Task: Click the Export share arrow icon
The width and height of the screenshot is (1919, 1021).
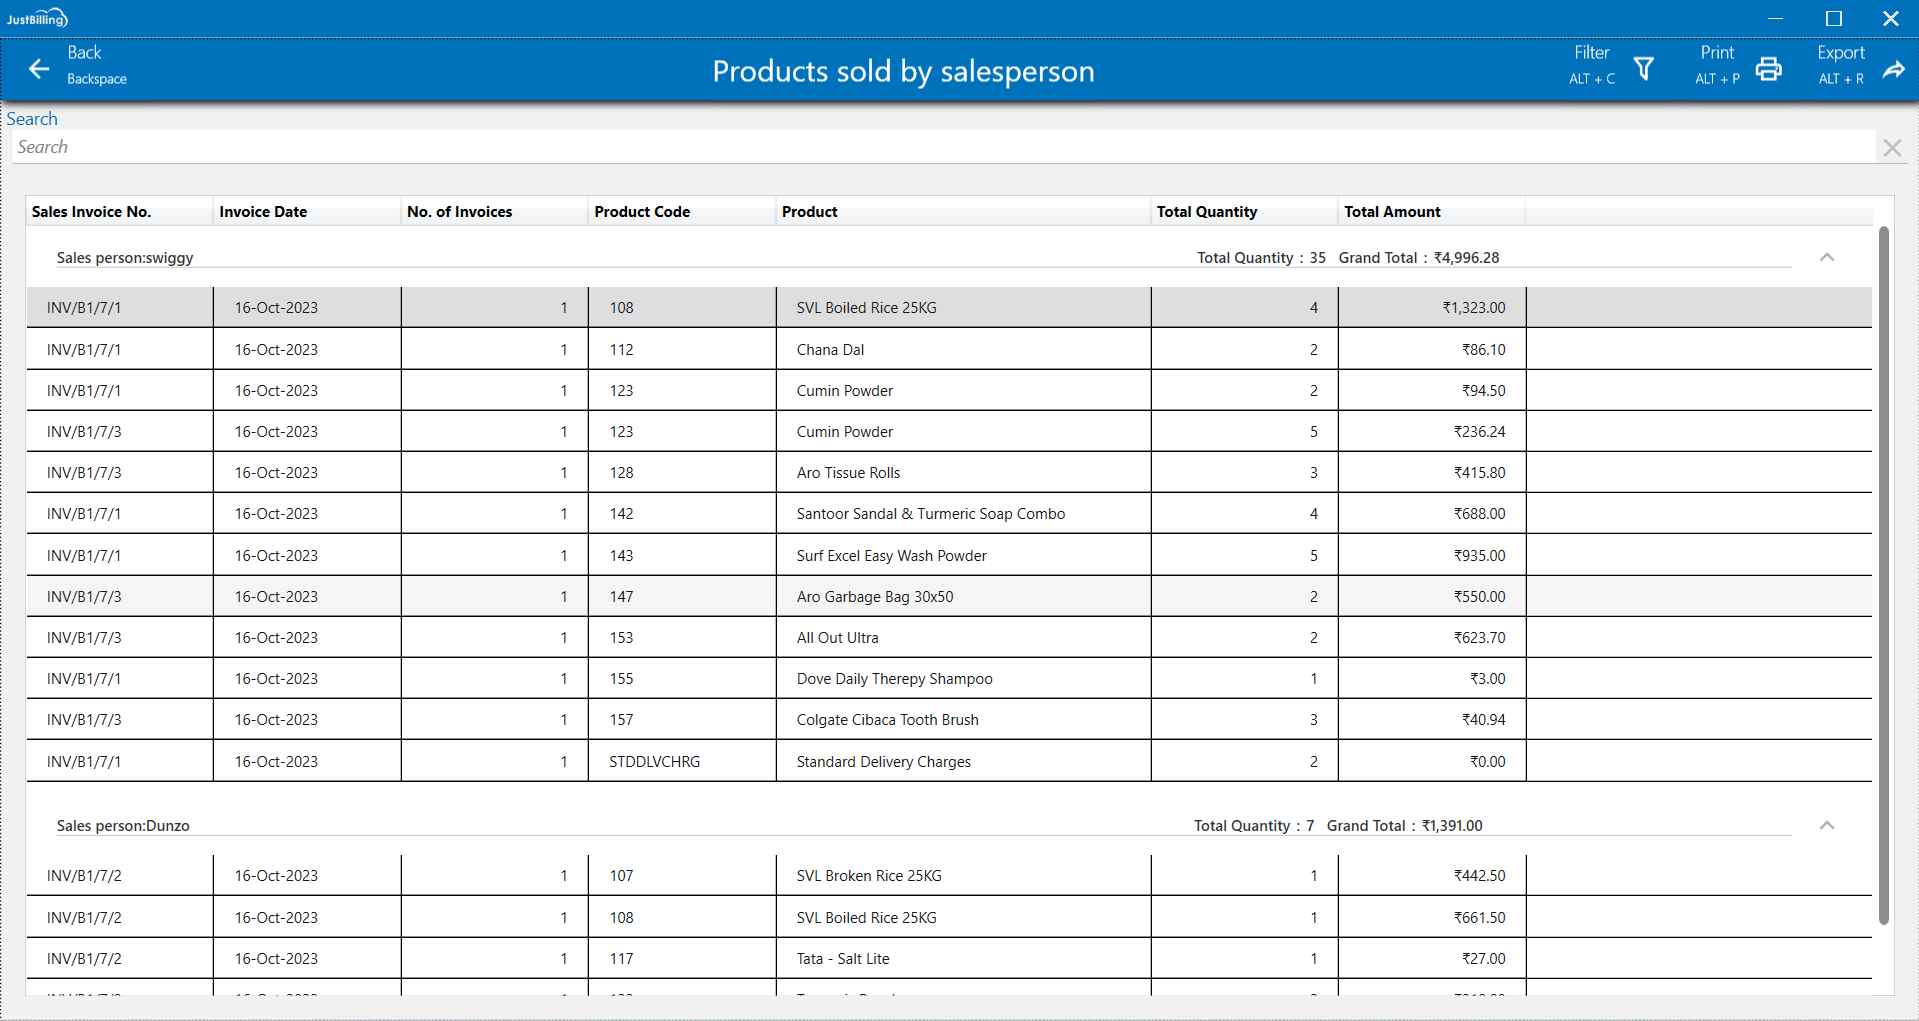Action: coord(1893,69)
